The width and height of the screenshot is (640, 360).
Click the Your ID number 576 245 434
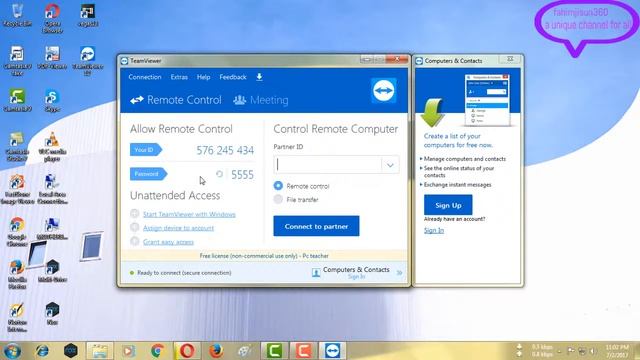(225, 150)
